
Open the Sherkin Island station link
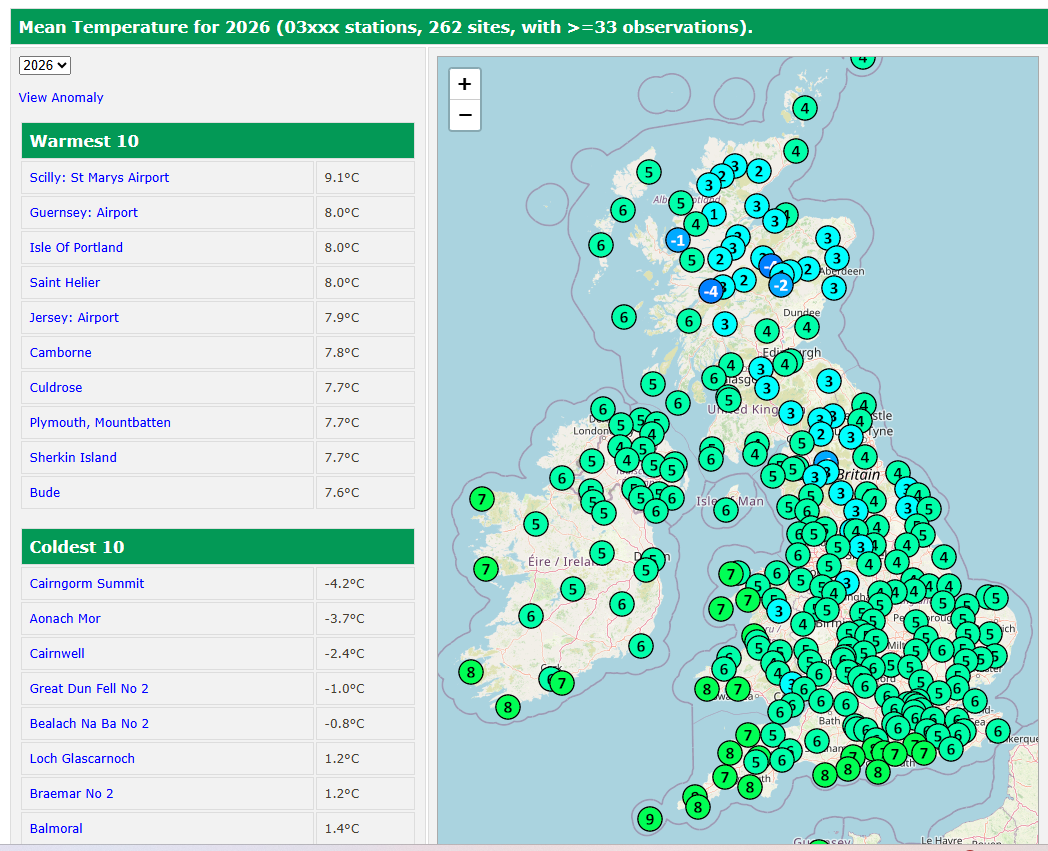pyautogui.click(x=73, y=457)
